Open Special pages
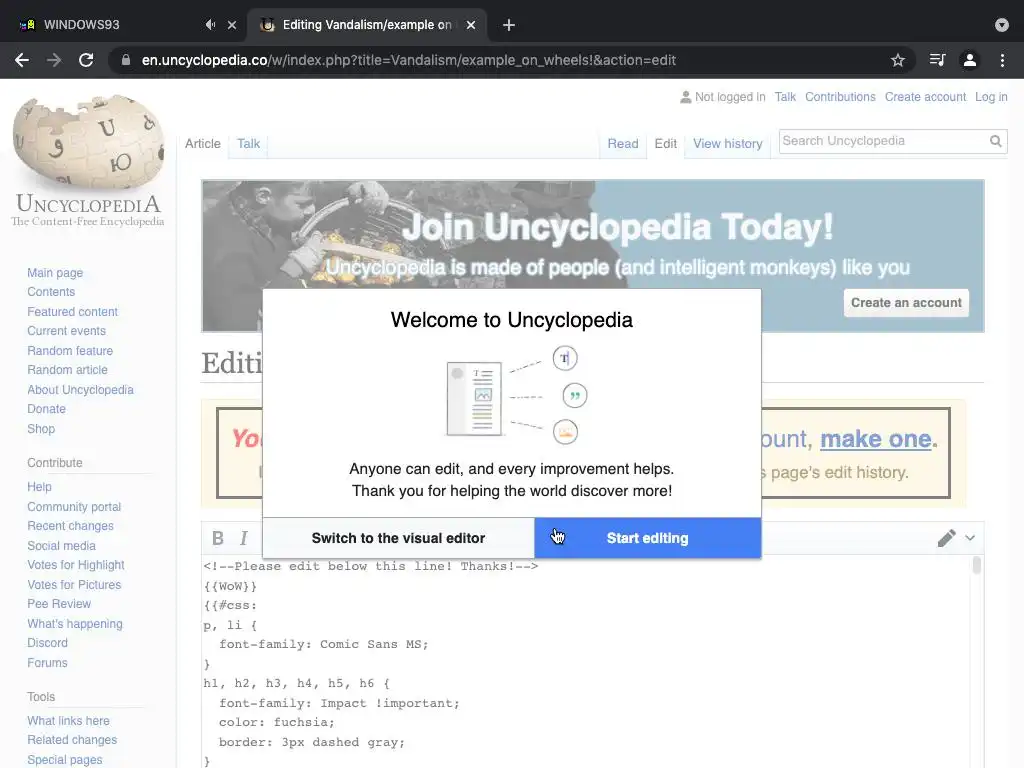Screen dimensions: 1024x768 click(x=65, y=760)
